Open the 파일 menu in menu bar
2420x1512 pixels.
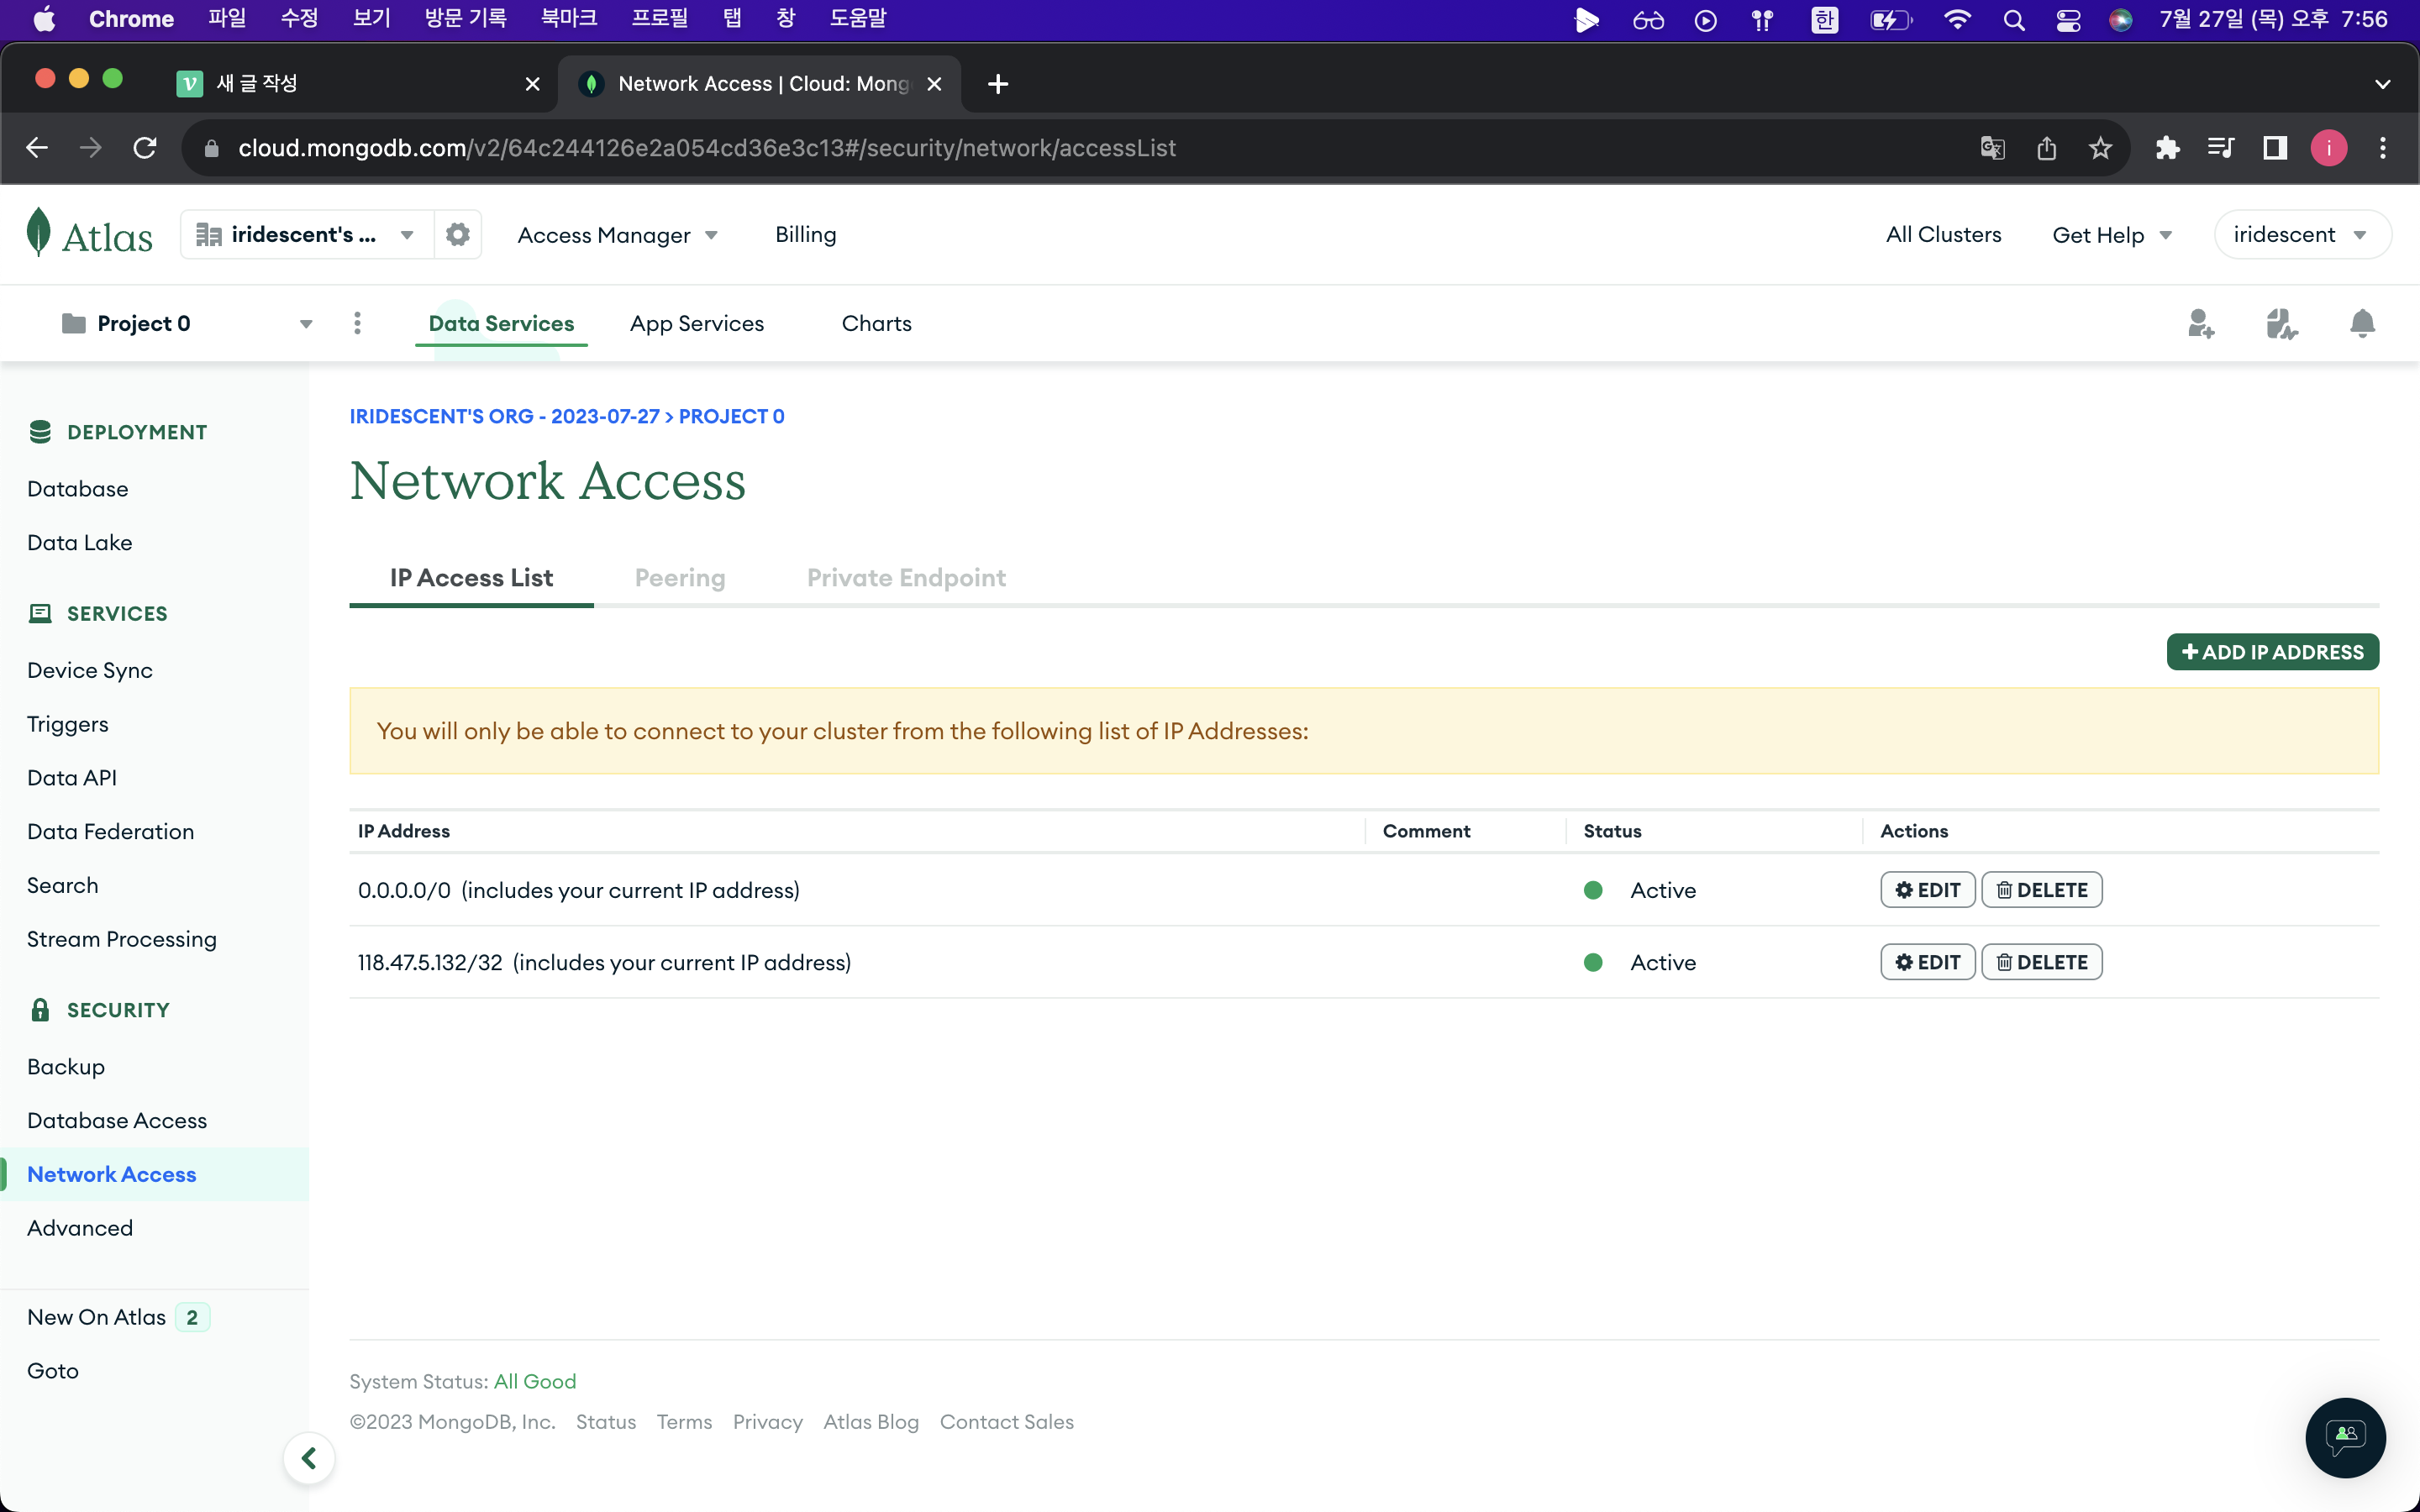pos(227,19)
